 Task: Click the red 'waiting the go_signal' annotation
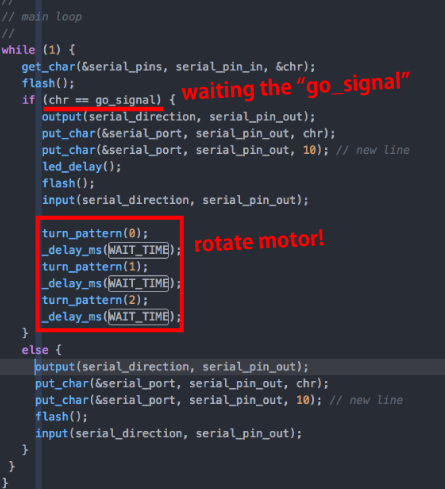pyautogui.click(x=296, y=87)
